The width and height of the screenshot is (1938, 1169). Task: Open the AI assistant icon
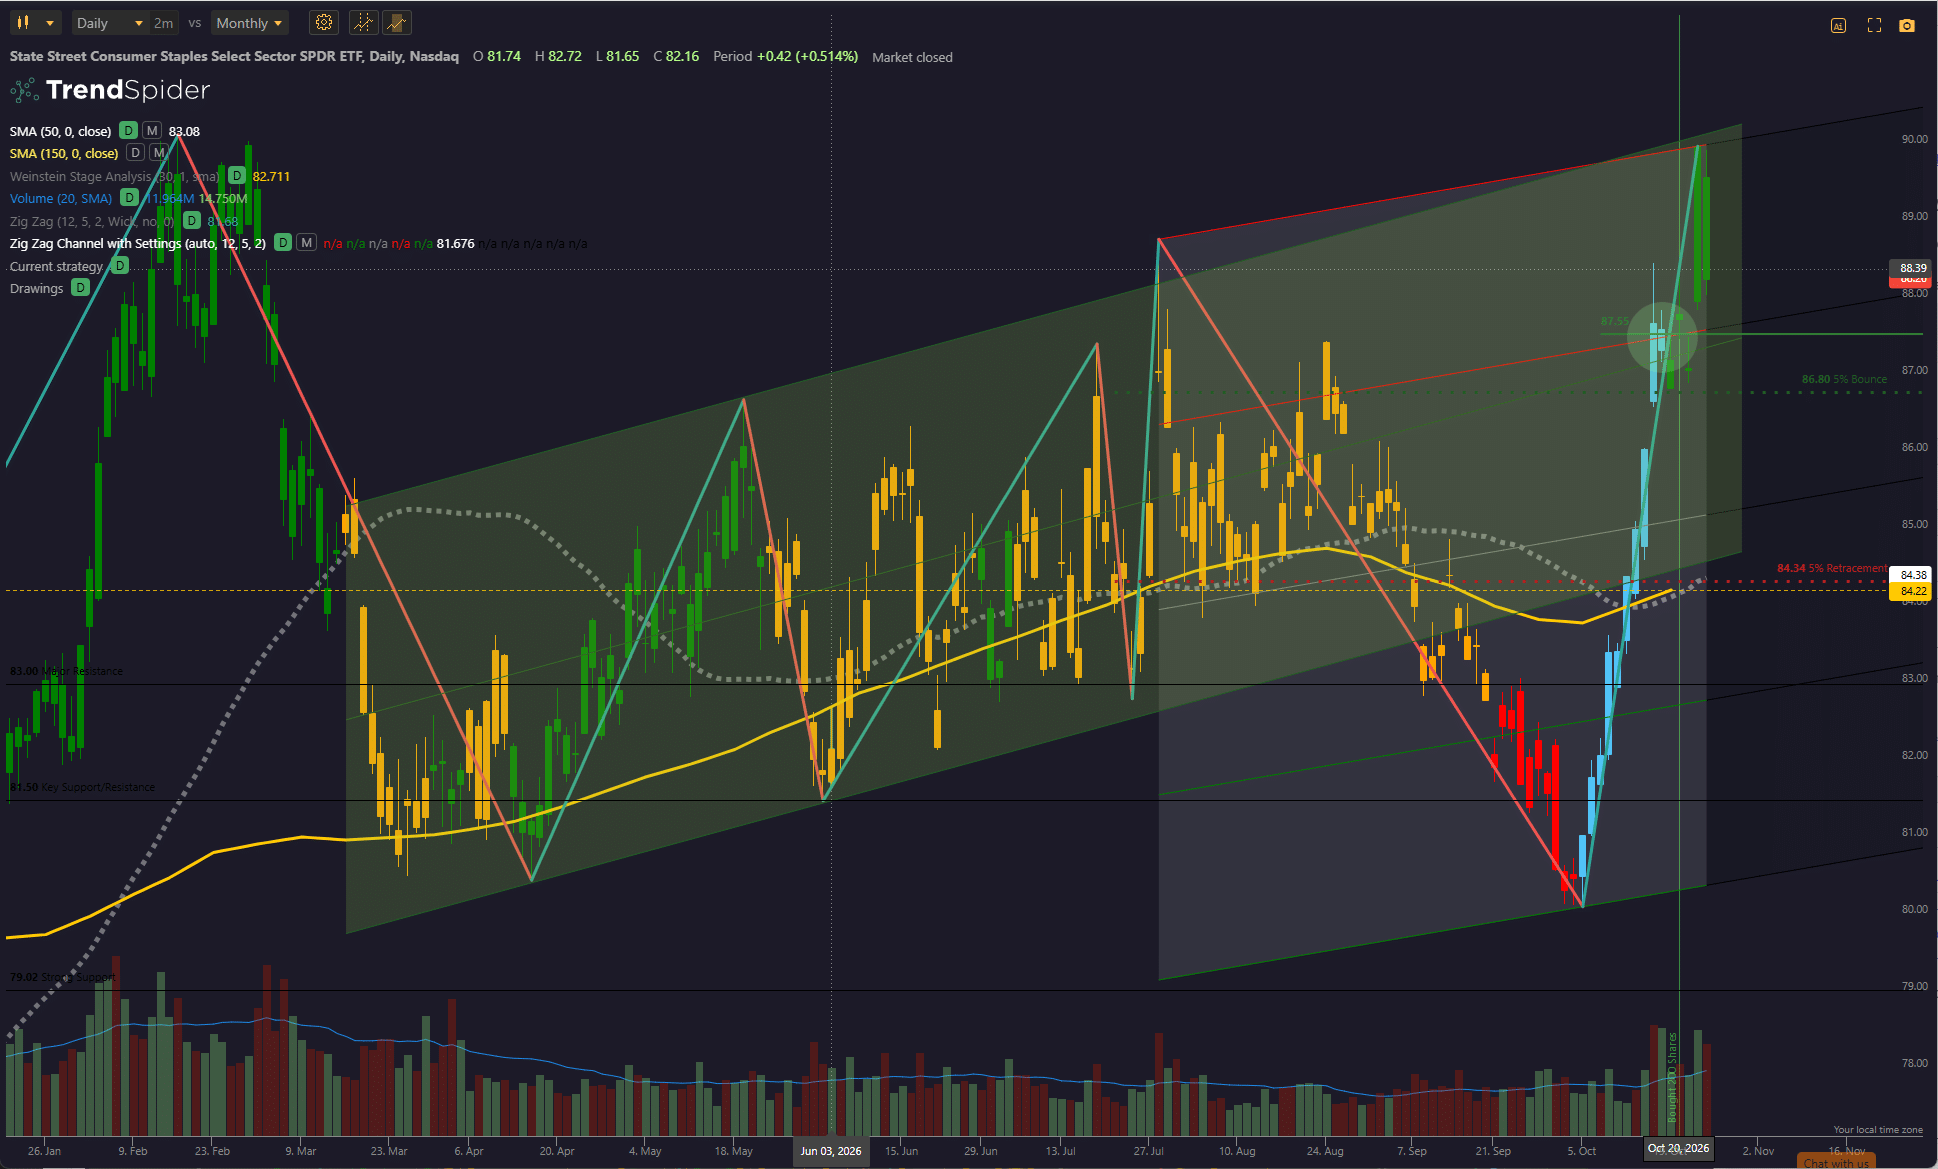click(x=1838, y=26)
